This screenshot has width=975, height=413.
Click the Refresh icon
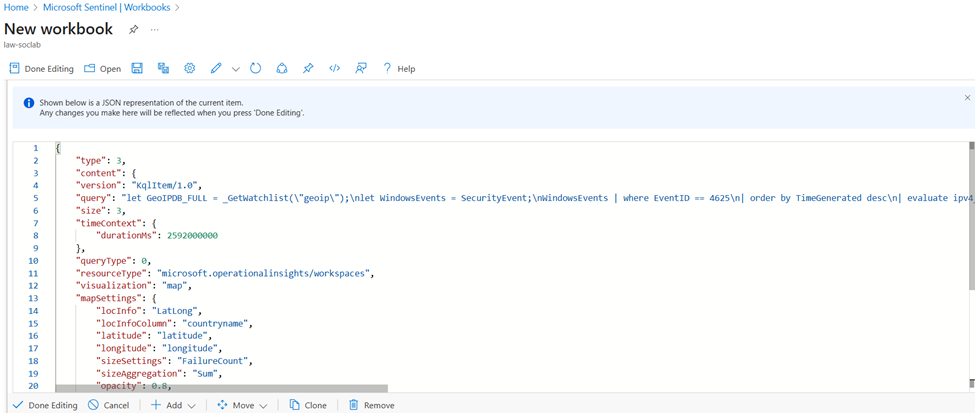tap(255, 68)
